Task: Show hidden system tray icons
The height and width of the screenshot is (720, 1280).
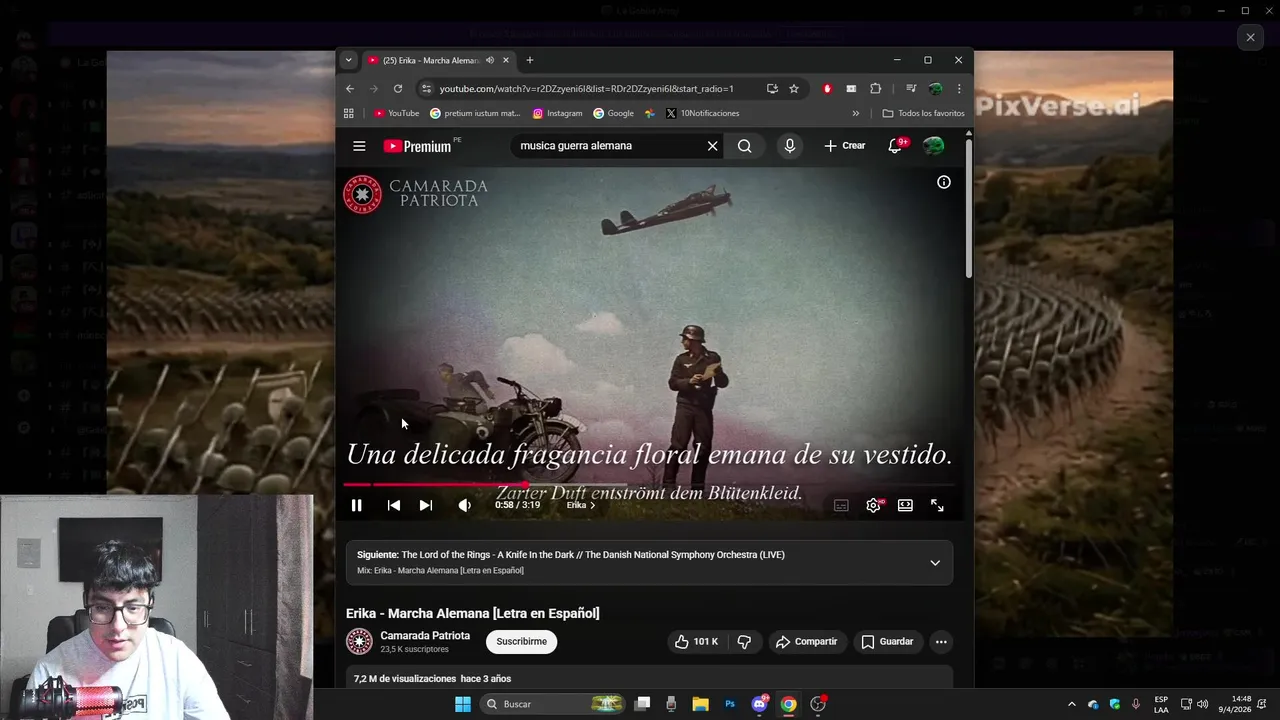Action: (1071, 704)
